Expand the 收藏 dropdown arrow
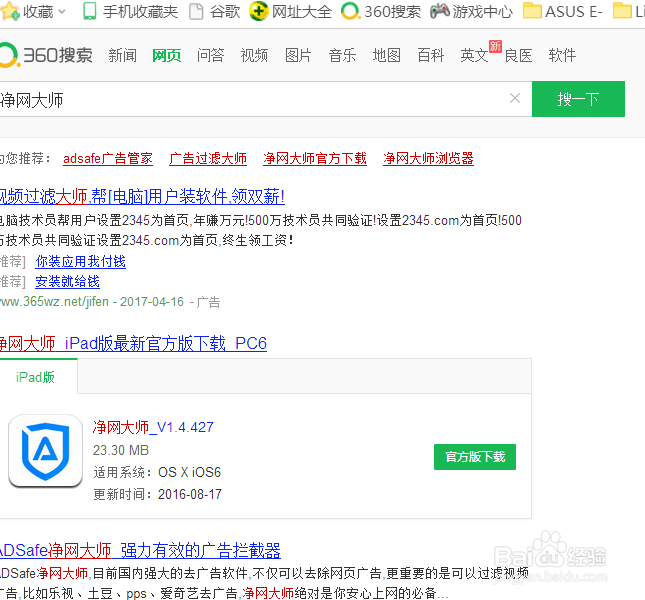This screenshot has width=645, height=600. click(62, 12)
